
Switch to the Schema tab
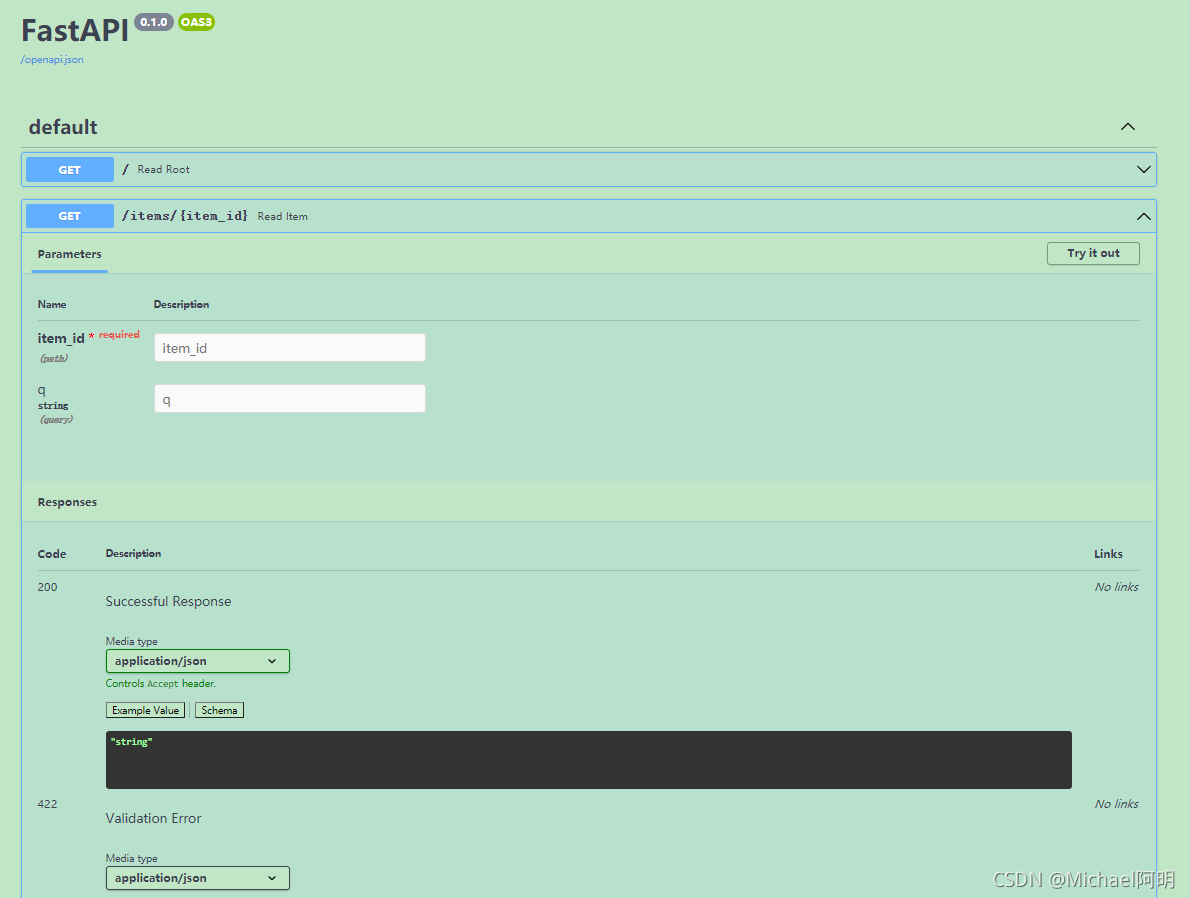(x=219, y=711)
